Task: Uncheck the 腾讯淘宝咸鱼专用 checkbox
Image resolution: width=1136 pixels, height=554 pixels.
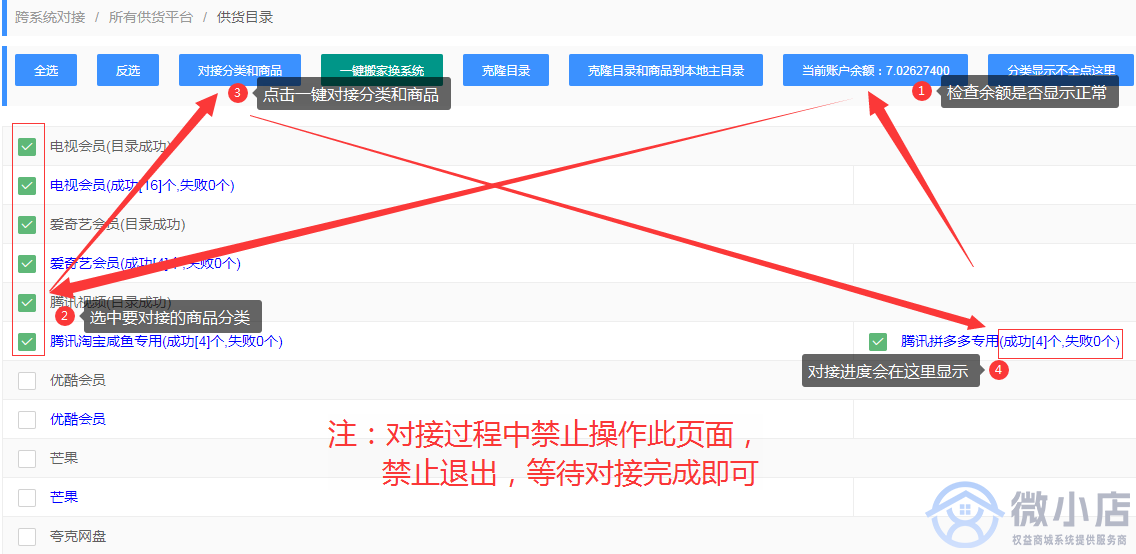Action: (x=27, y=341)
